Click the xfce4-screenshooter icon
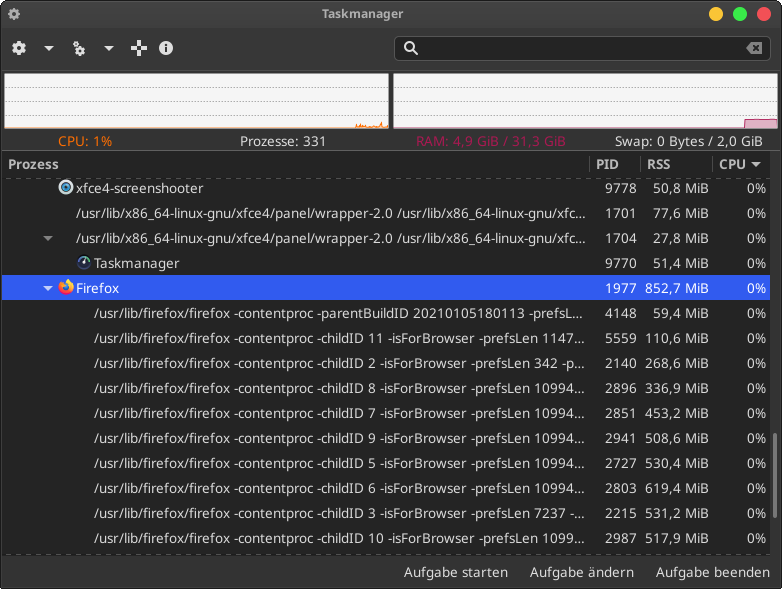Image resolution: width=782 pixels, height=589 pixels. point(66,188)
